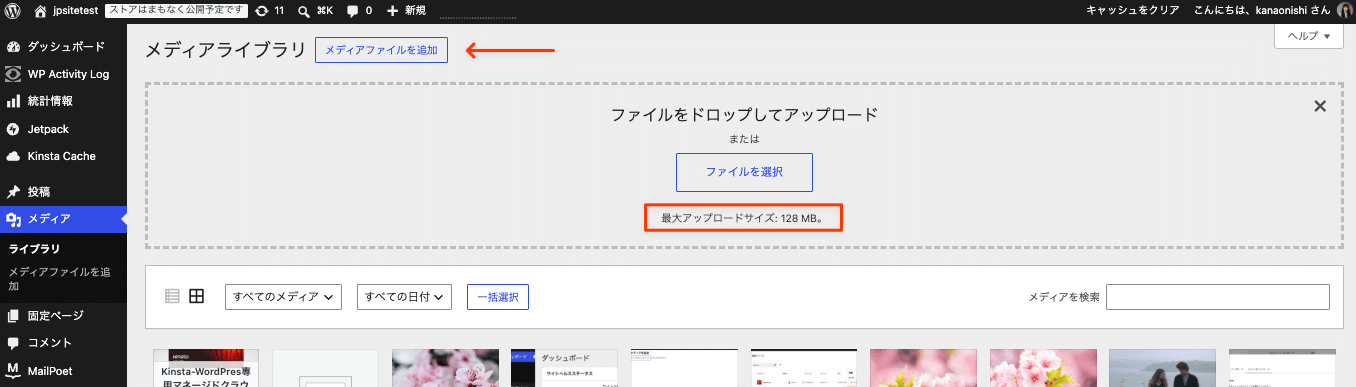Open the blank document file thumbnail
This screenshot has width=1356, height=387.
[x=325, y=368]
